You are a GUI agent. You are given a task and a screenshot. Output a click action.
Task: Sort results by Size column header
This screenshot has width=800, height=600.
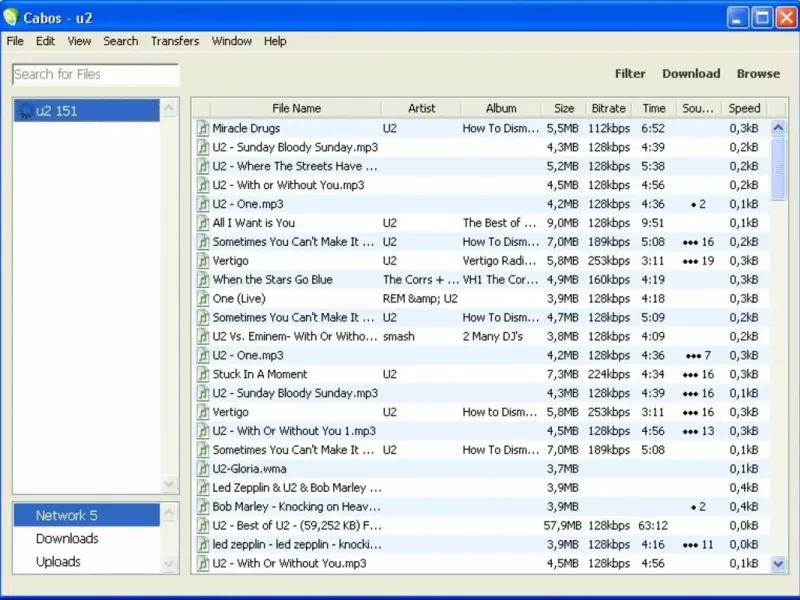coord(564,108)
